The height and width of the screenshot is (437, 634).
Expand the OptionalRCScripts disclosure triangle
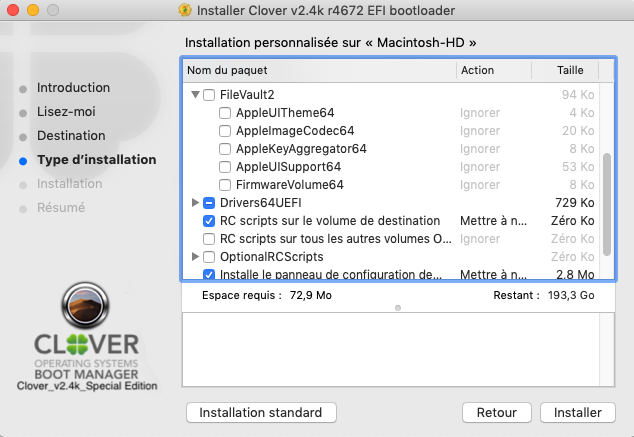[x=195, y=256]
